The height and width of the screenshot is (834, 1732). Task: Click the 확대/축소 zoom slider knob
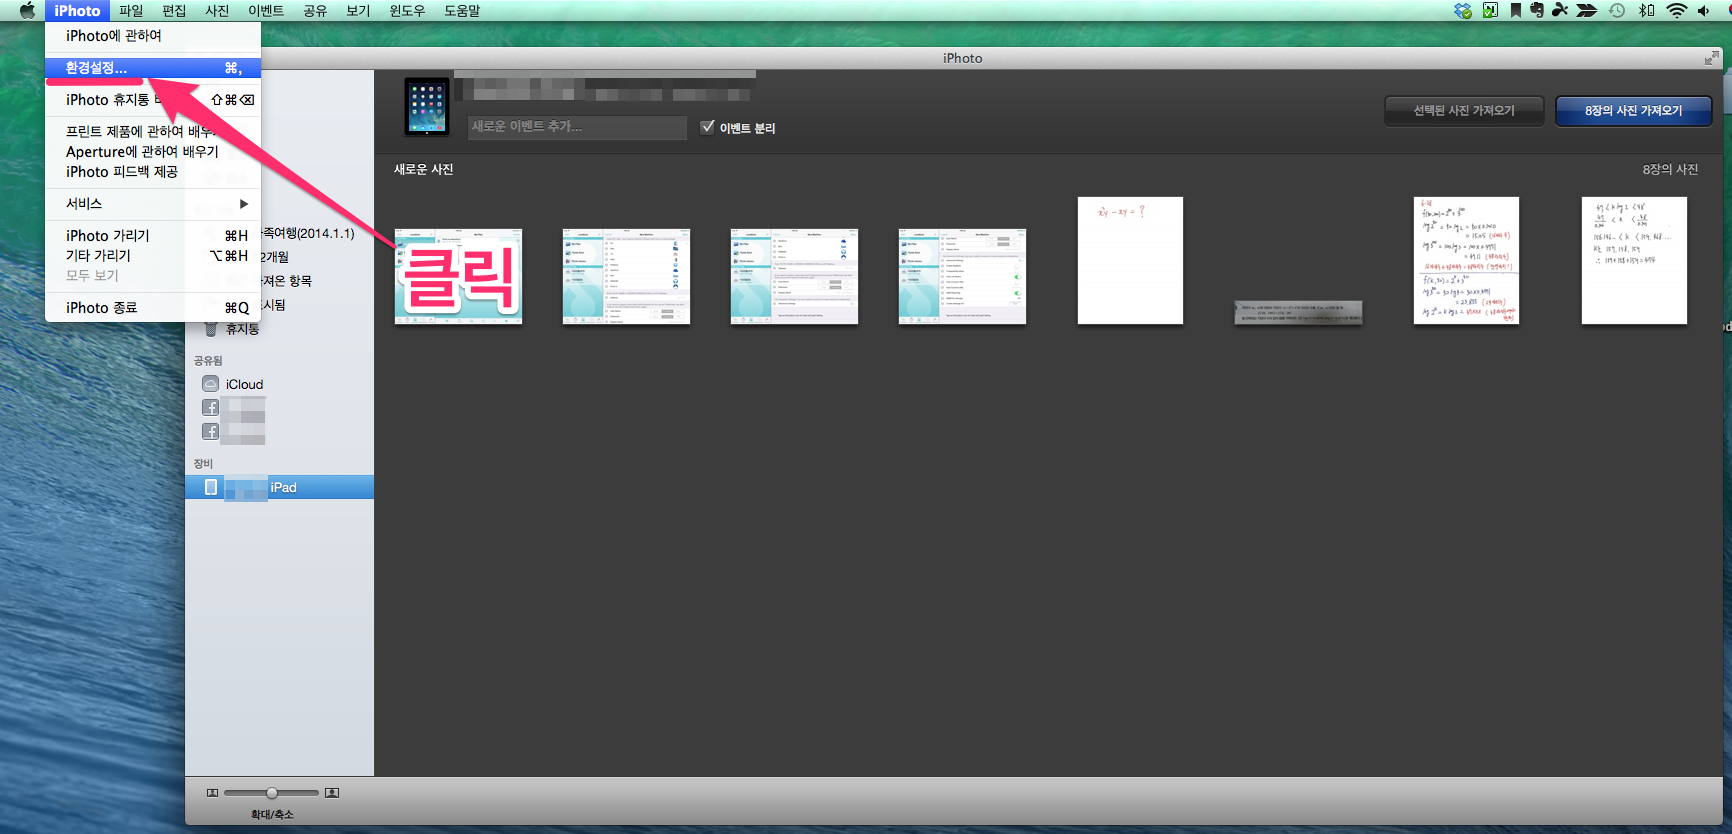pos(272,793)
